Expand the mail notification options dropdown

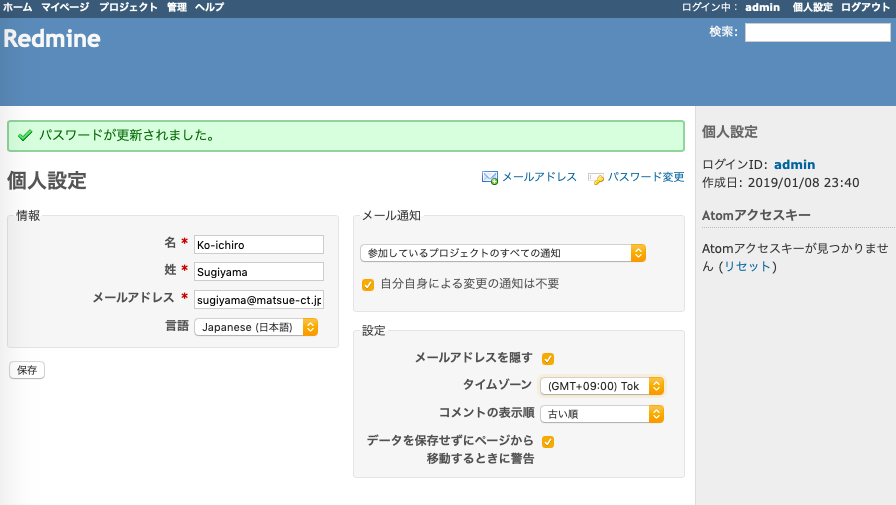pyautogui.click(x=503, y=253)
